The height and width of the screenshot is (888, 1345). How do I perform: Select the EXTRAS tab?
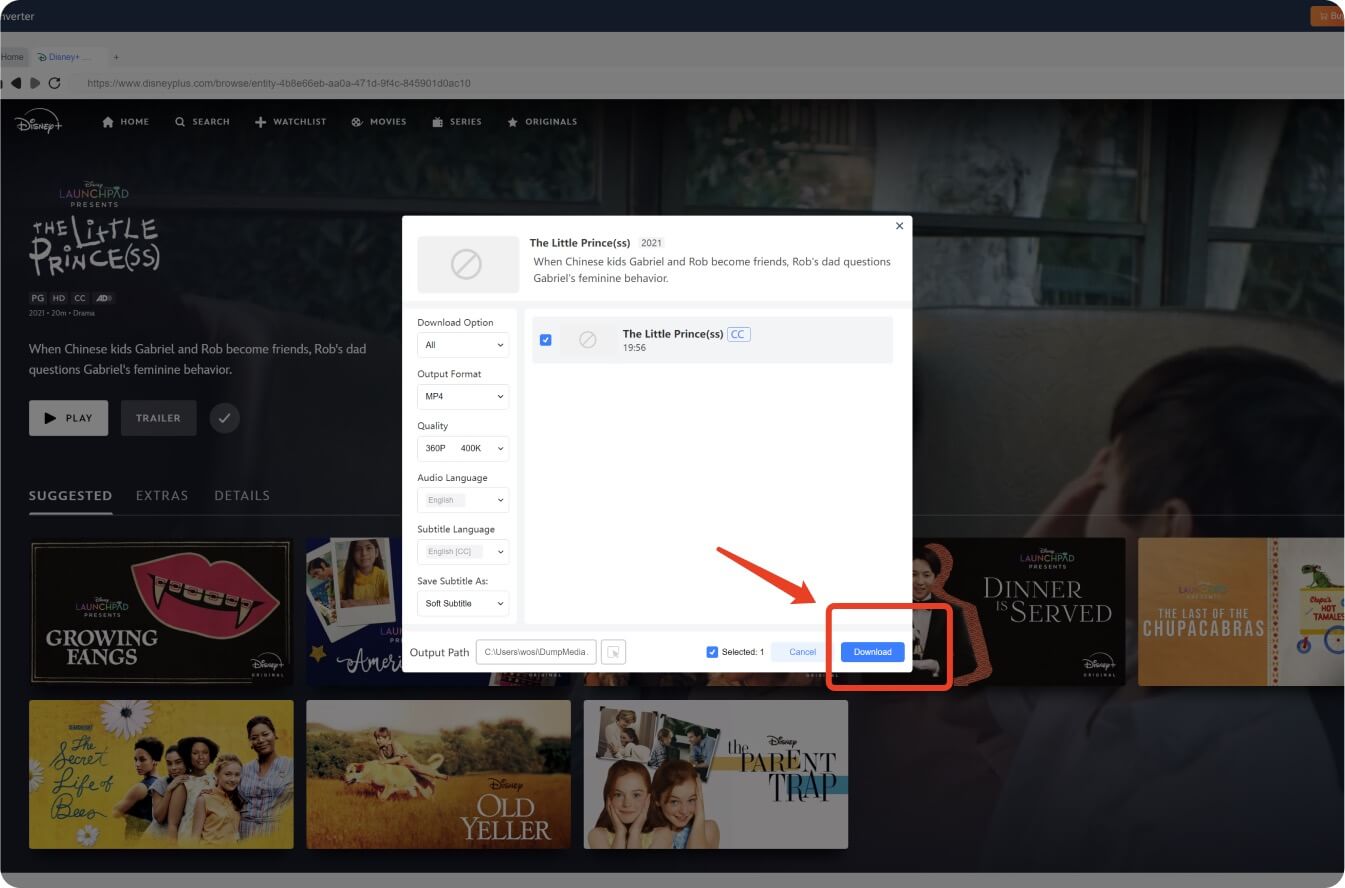(162, 496)
